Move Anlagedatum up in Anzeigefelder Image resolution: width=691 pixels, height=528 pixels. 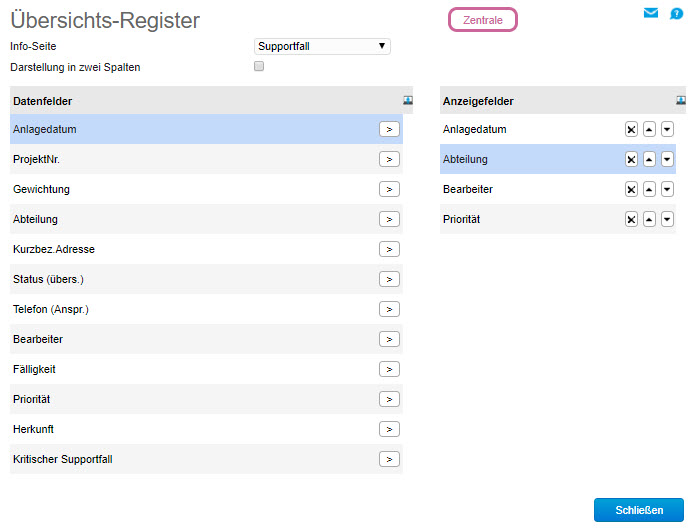[649, 129]
